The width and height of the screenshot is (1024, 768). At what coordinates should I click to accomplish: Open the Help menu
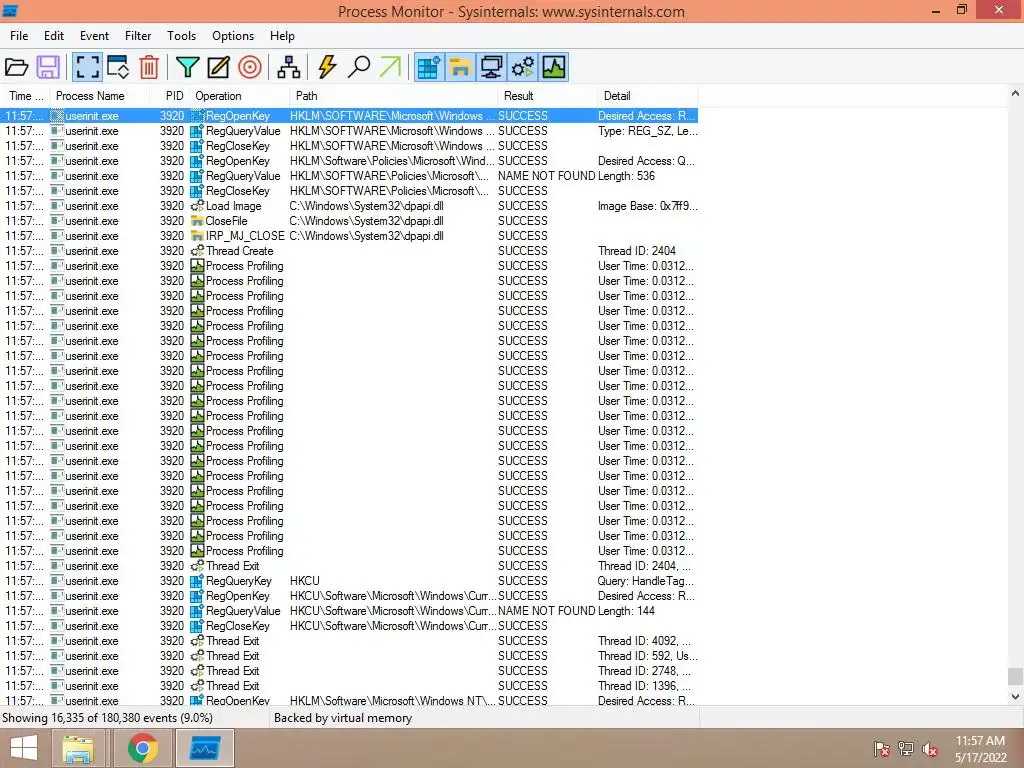(282, 36)
